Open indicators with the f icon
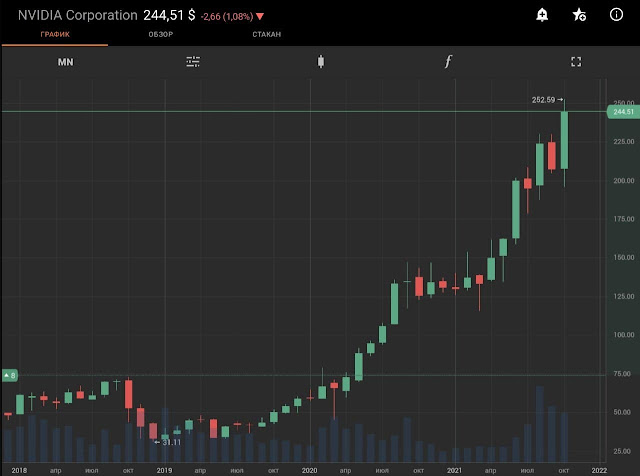 pos(448,62)
